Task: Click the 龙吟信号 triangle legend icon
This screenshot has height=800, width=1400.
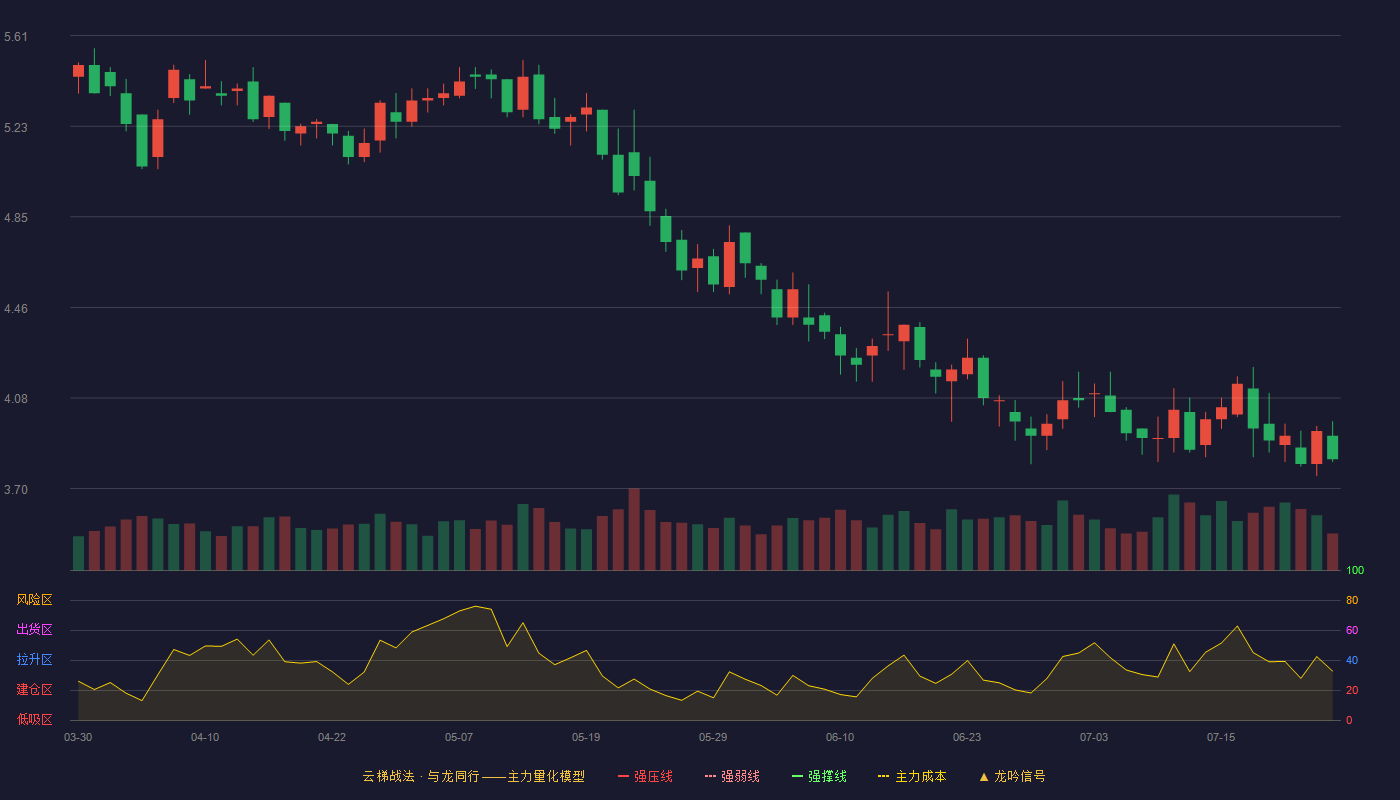Action: click(x=984, y=776)
